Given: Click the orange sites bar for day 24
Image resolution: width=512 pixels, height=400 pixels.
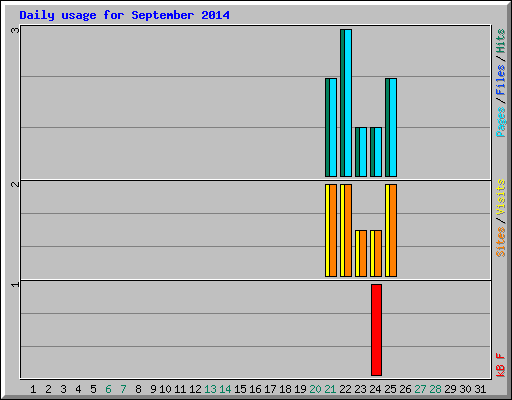Looking at the screenshot, I should click(x=378, y=254).
